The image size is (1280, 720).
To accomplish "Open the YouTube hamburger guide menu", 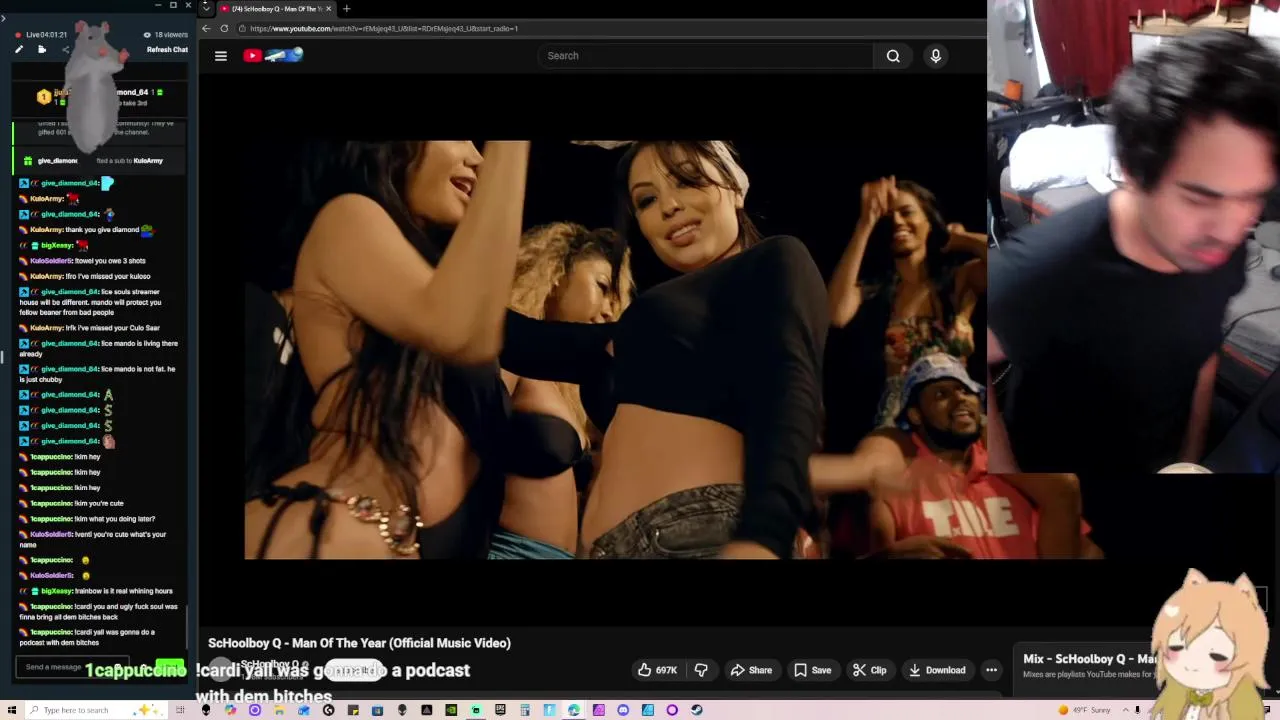I will pyautogui.click(x=221, y=56).
